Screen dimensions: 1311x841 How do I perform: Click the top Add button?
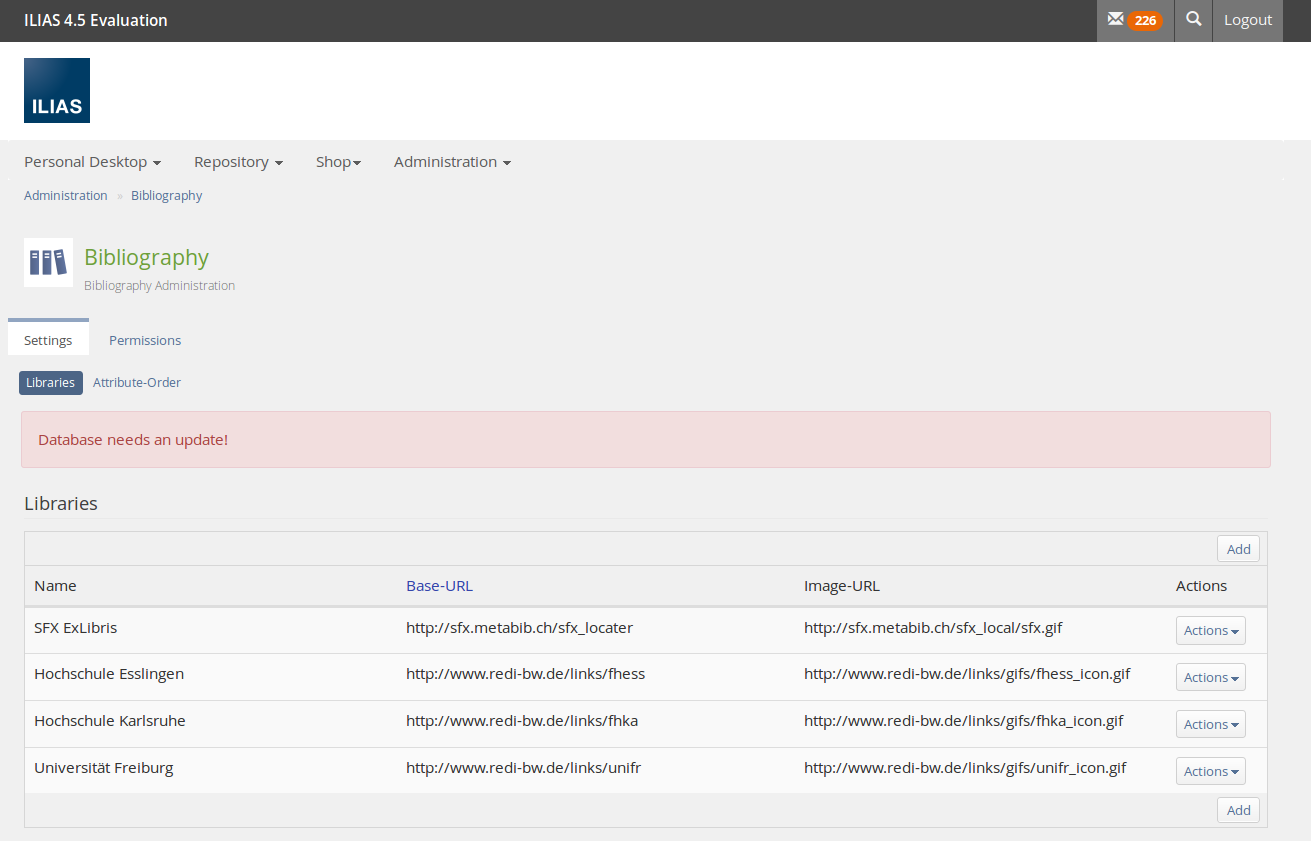tap(1238, 549)
